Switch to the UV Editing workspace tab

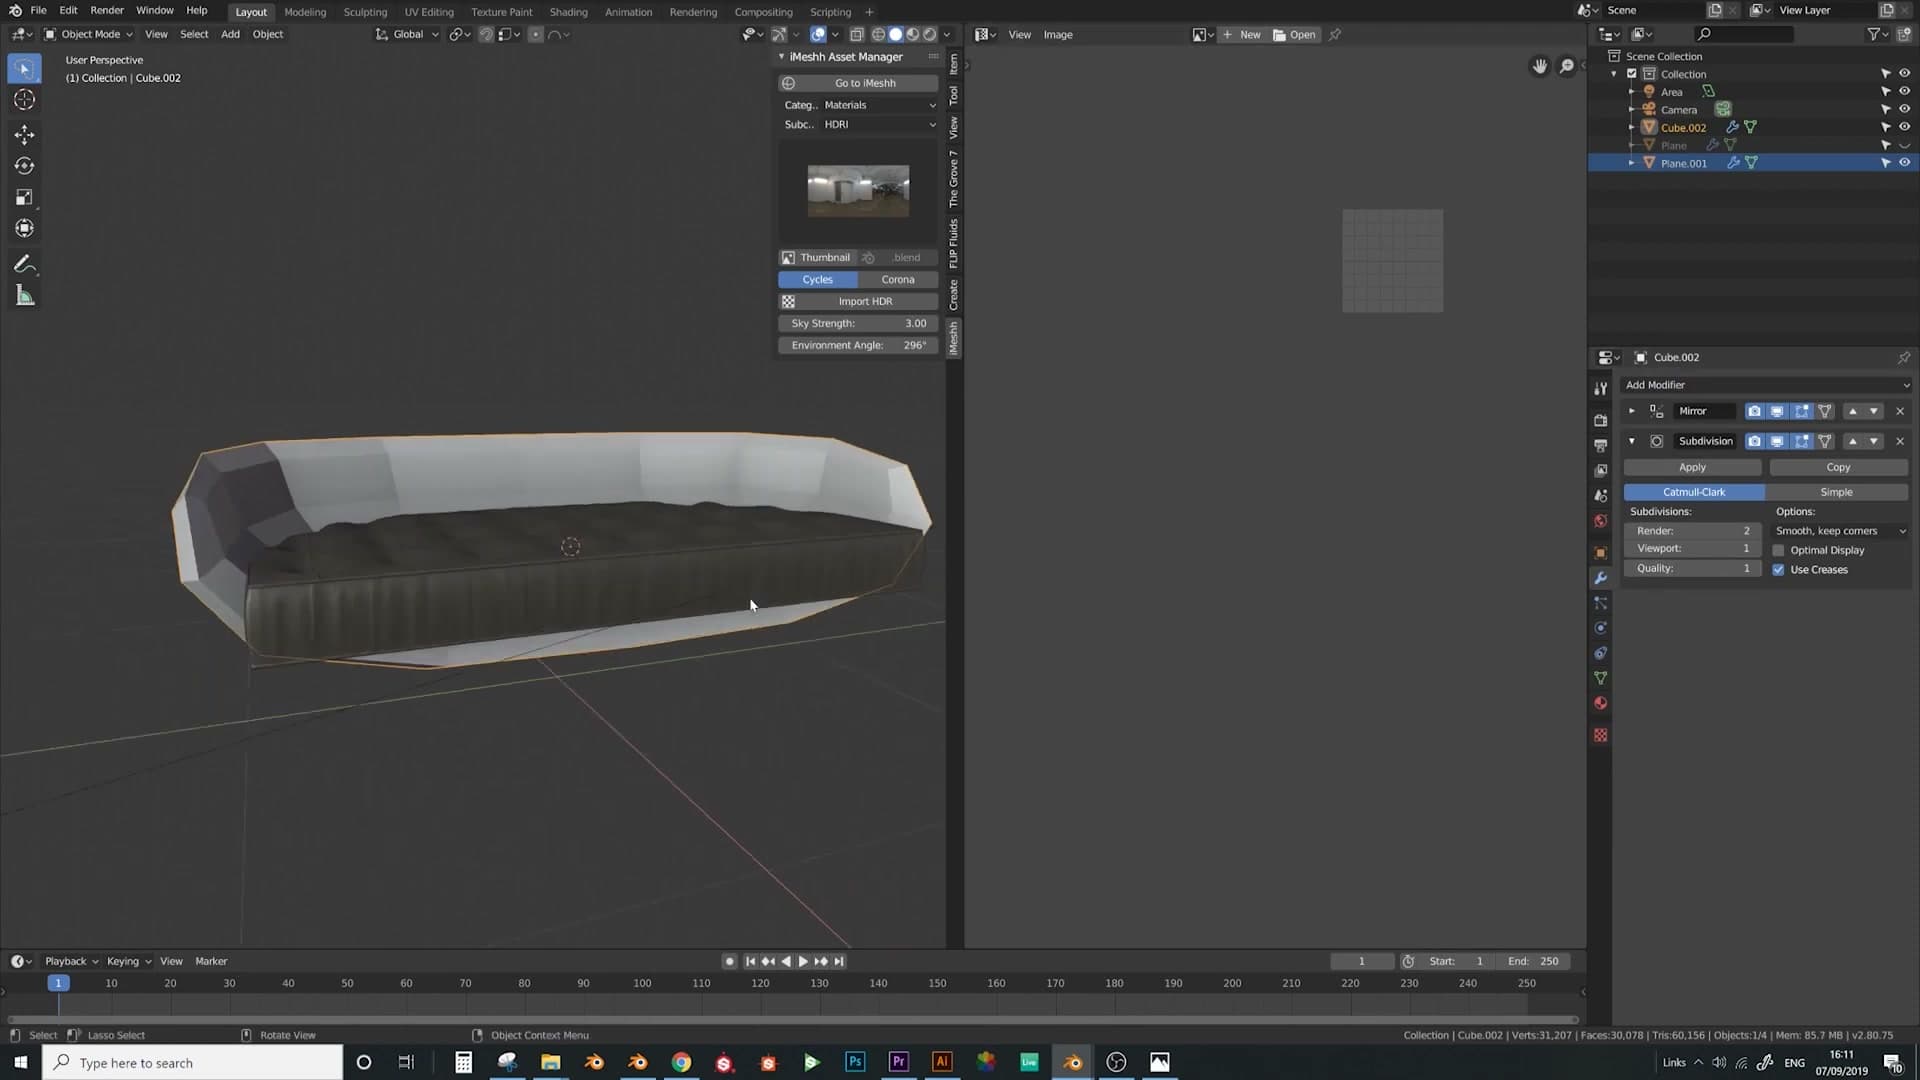(429, 12)
